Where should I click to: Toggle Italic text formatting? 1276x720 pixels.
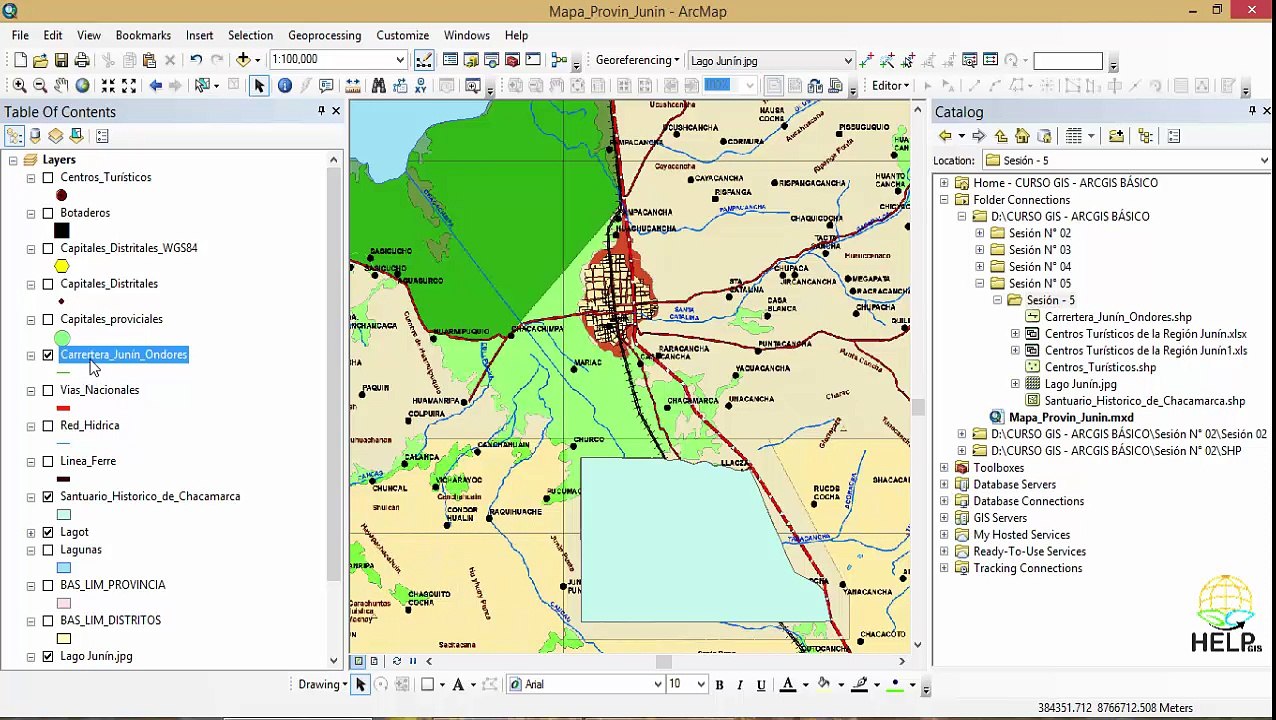[739, 685]
